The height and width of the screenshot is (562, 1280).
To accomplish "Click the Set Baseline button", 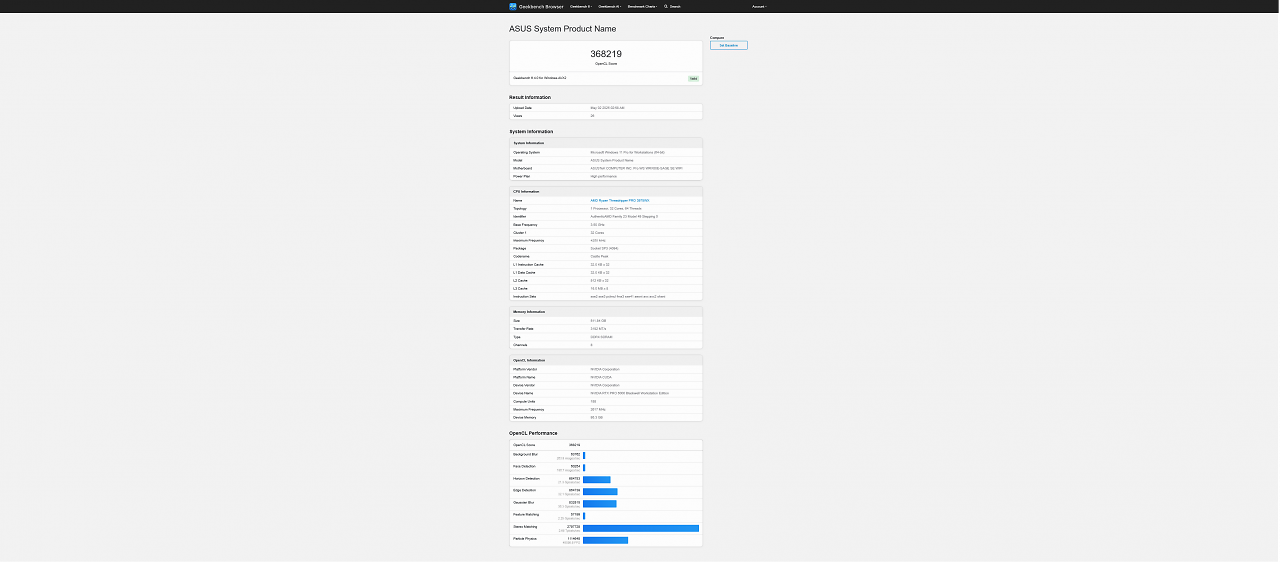I will pyautogui.click(x=729, y=45).
